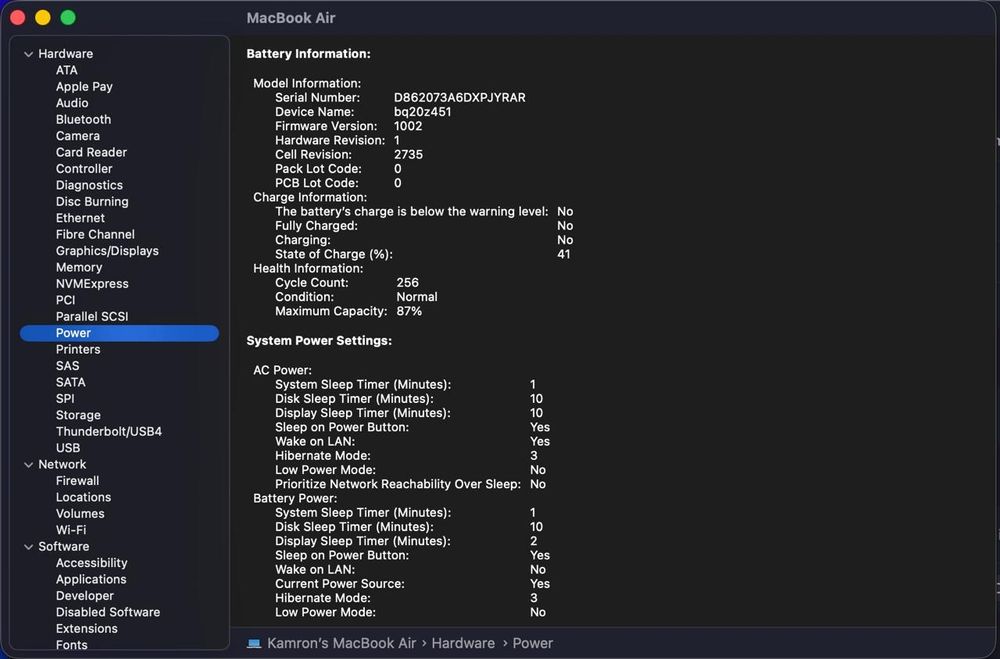Viewport: 1000px width, 659px height.
Task: Collapse the Hardware section in sidebar
Action: pyautogui.click(x=29, y=54)
